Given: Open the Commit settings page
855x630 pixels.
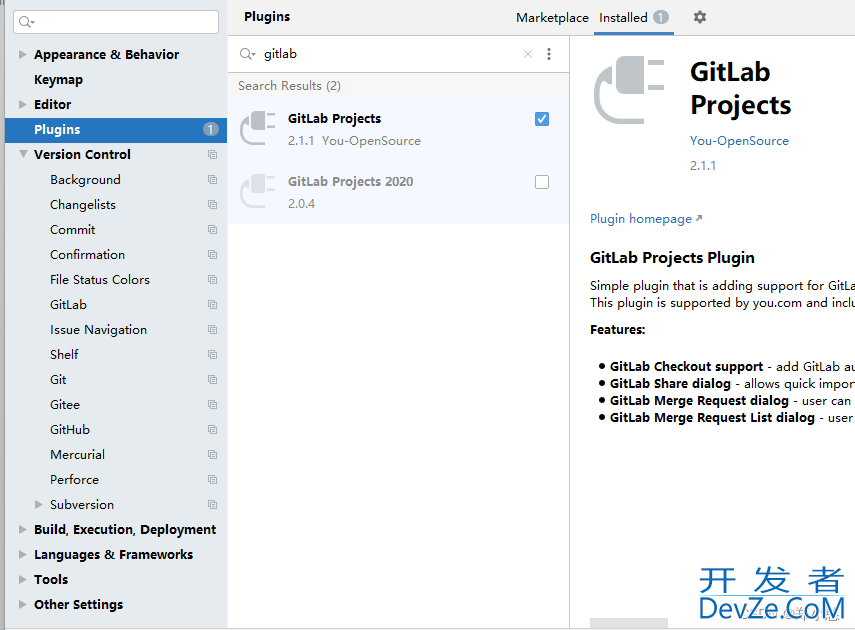Looking at the screenshot, I should click(73, 230).
